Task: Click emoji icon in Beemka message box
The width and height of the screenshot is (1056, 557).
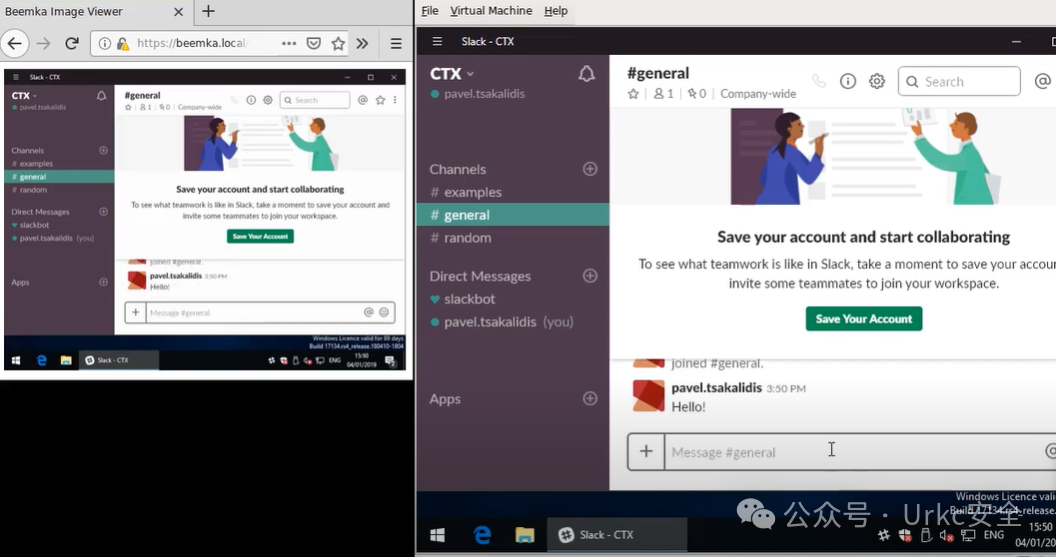Action: point(384,312)
